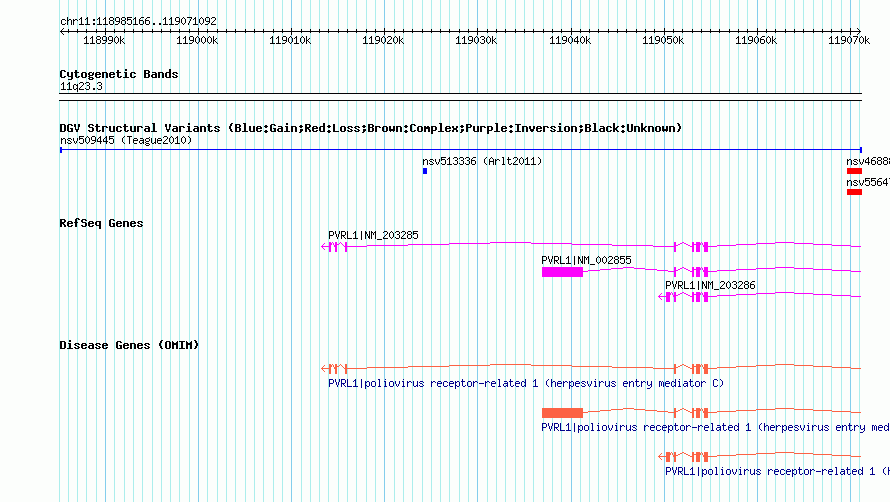Open the Disease Genes (OMIM) track heading
The height and width of the screenshot is (502, 890).
tap(129, 345)
